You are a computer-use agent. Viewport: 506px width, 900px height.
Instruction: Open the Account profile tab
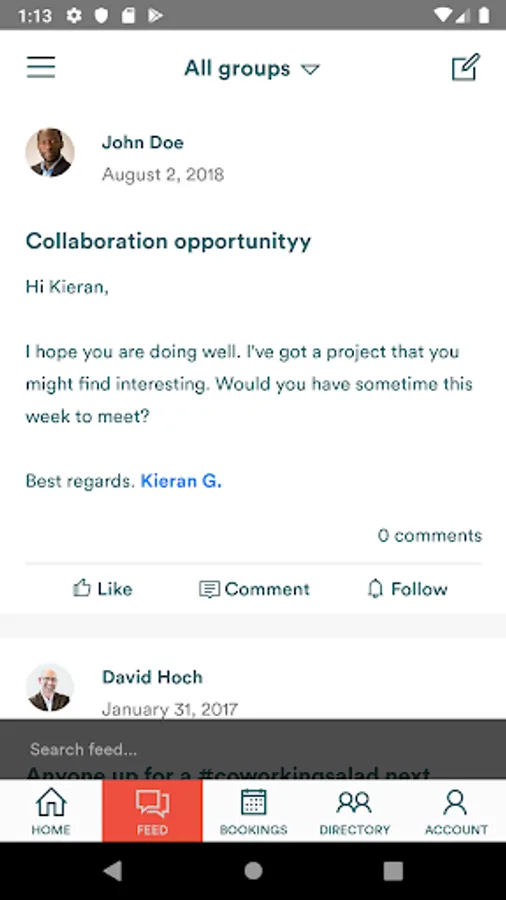(x=456, y=810)
